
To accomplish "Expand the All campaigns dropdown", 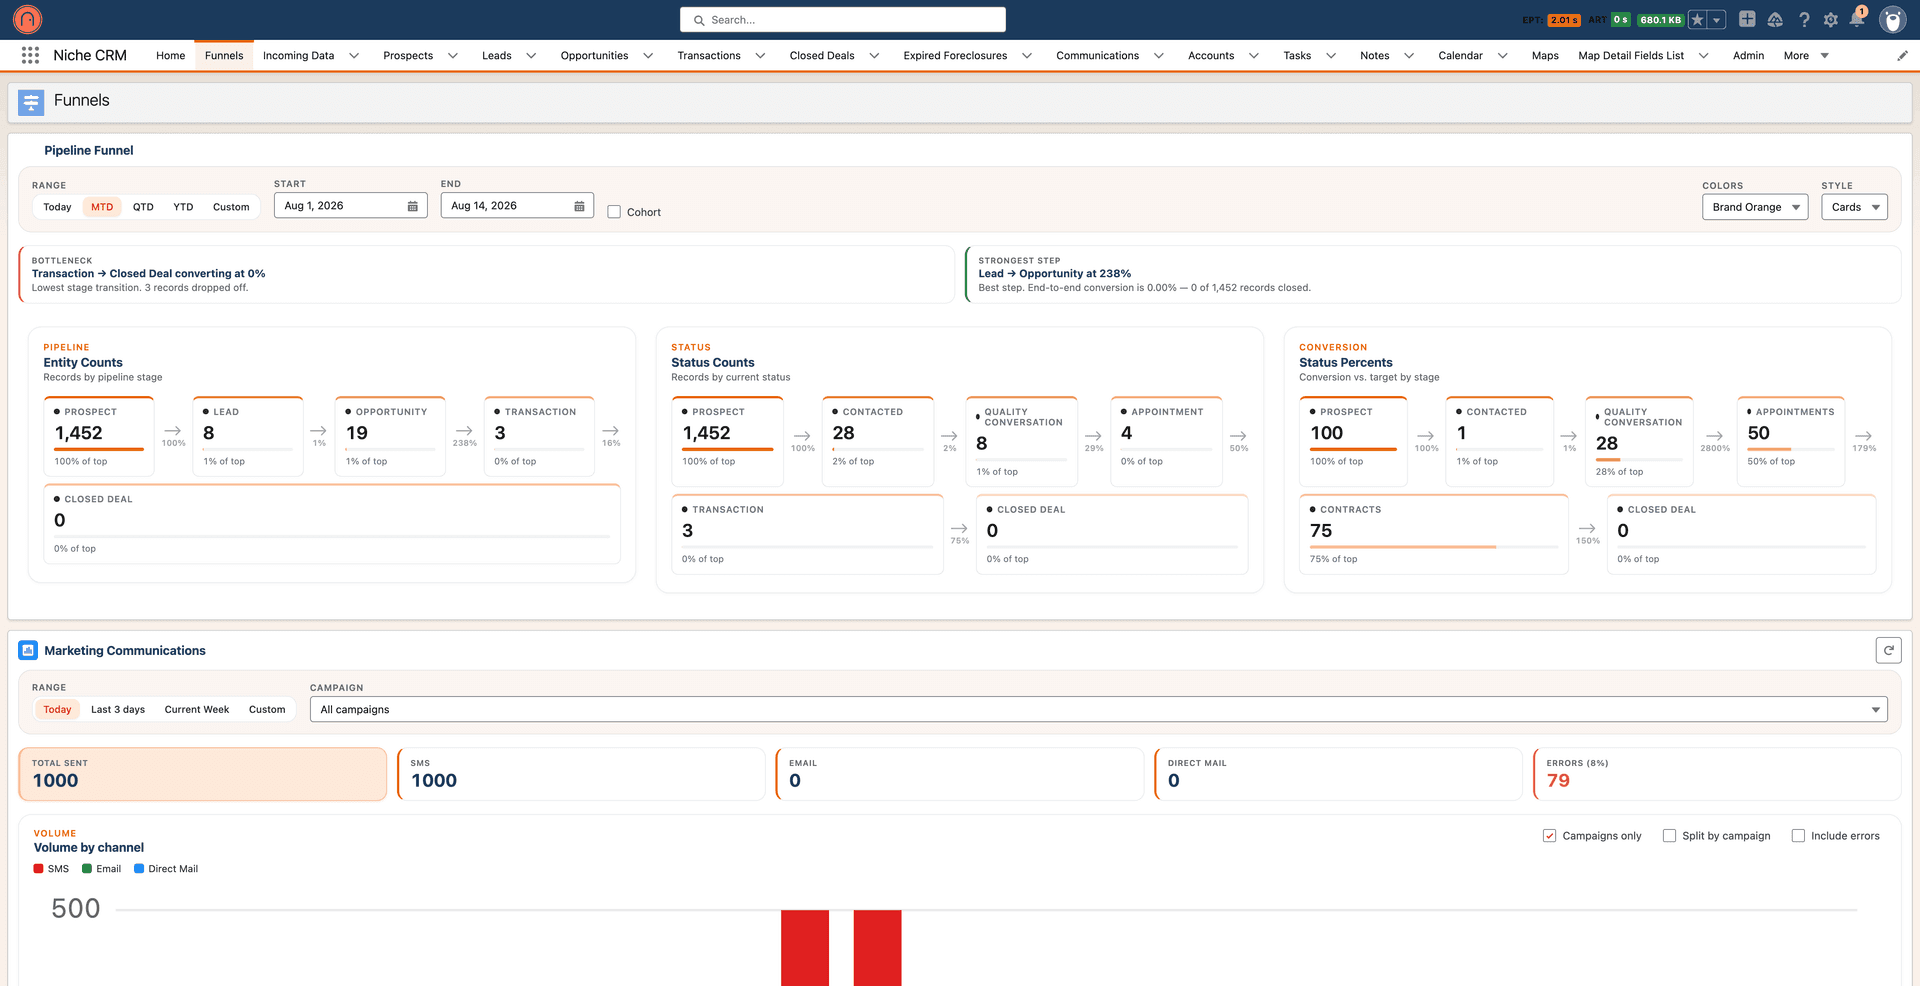I will pos(1098,709).
